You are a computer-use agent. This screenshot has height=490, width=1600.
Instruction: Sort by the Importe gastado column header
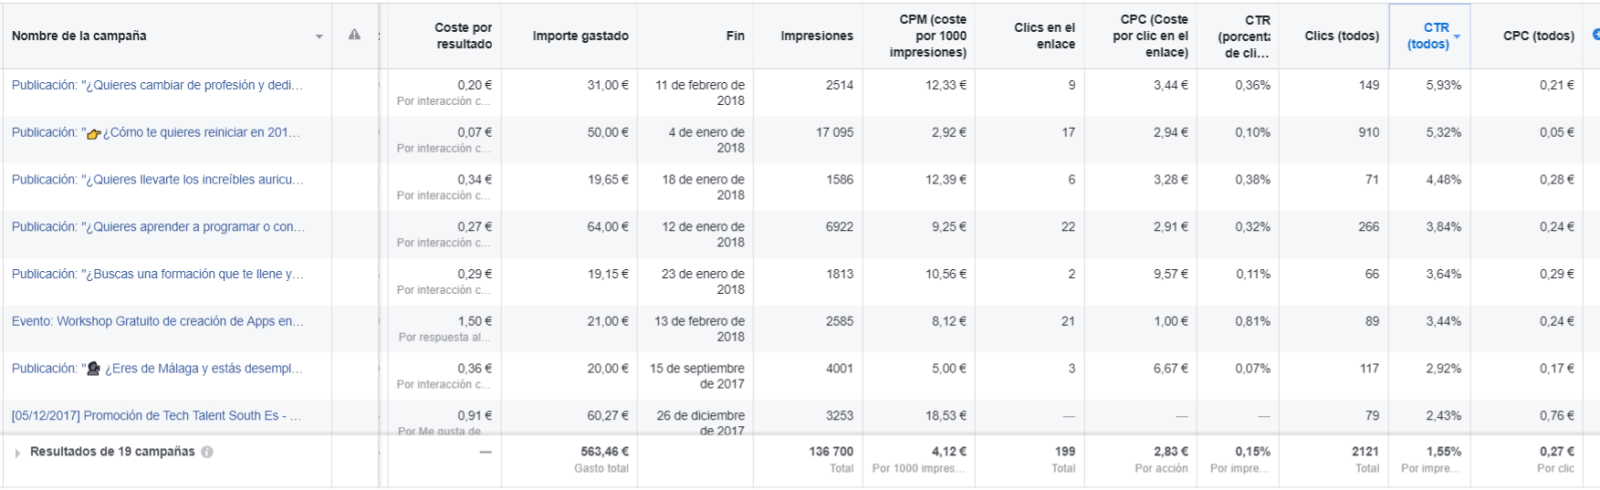pos(580,36)
